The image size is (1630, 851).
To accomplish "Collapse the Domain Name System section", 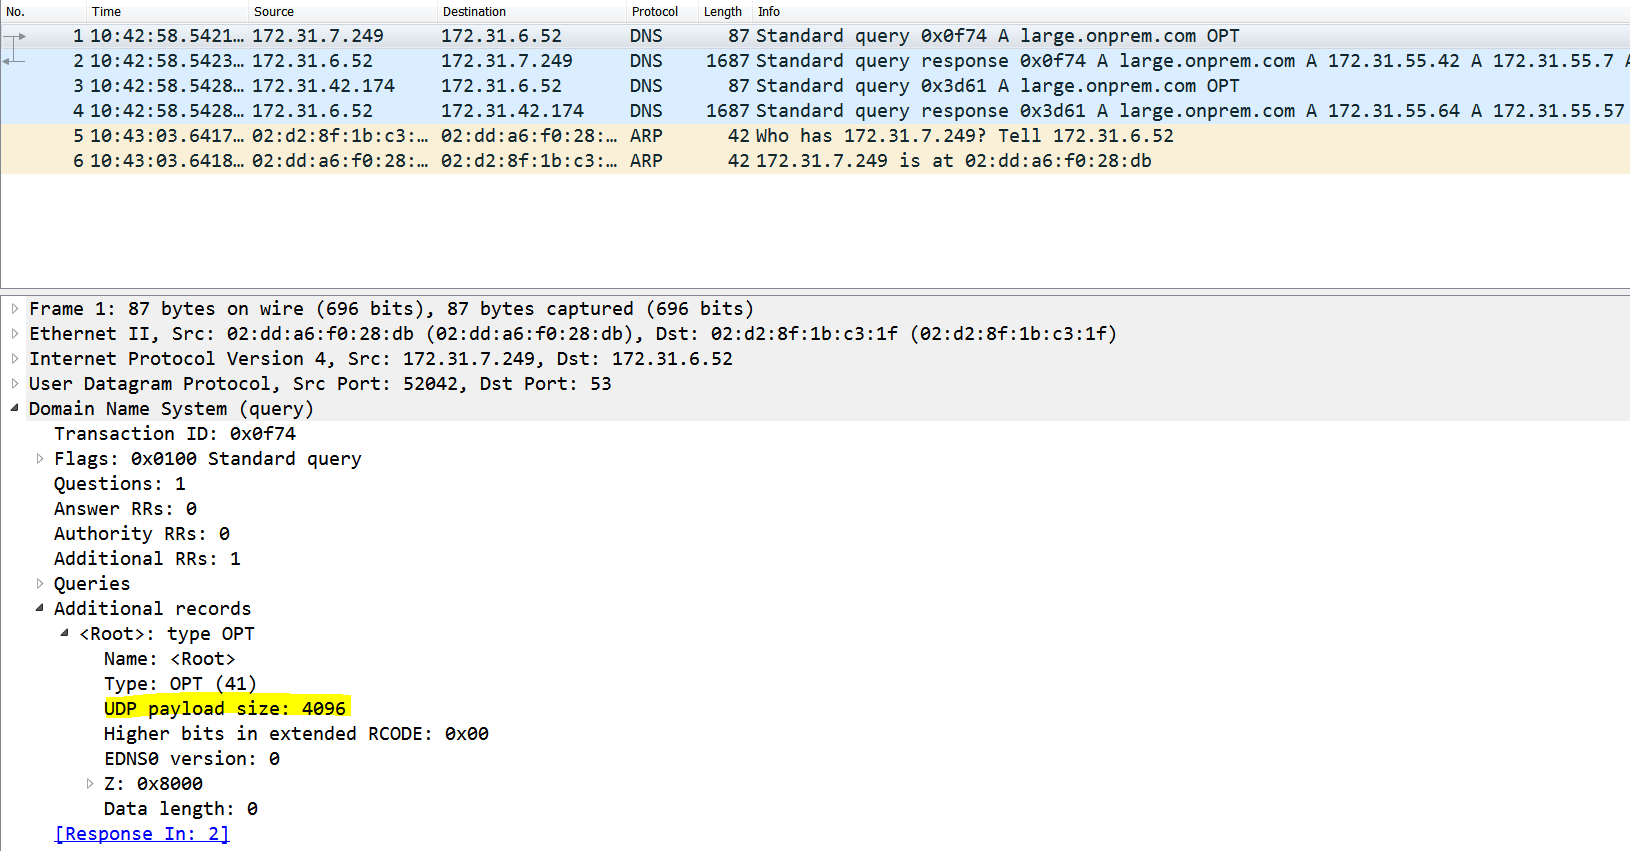I will (15, 408).
